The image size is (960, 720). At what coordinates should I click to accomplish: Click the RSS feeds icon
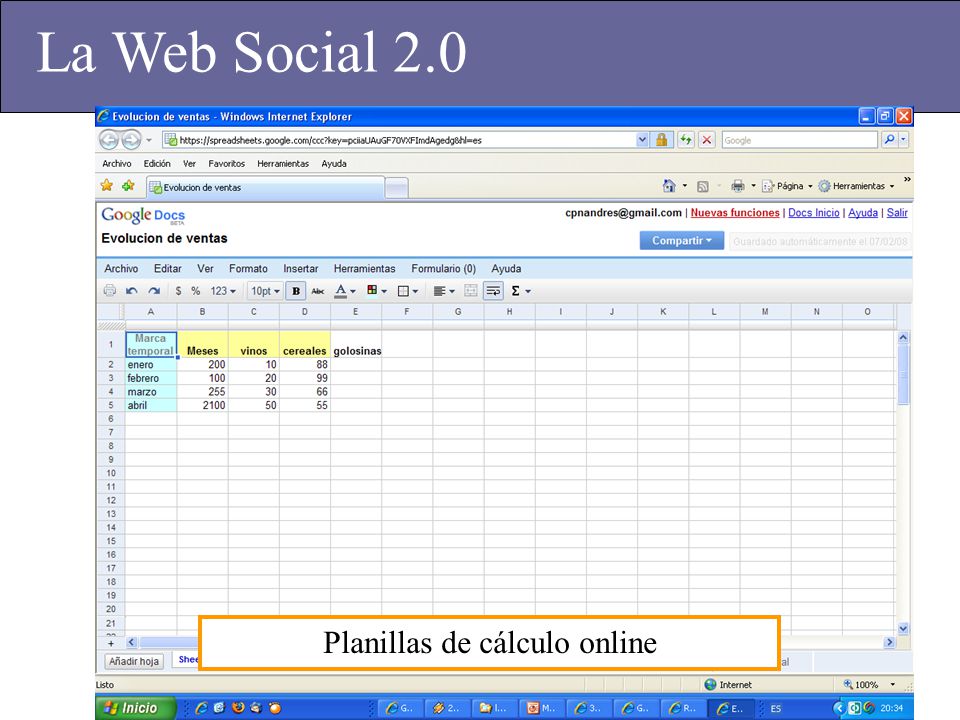[x=703, y=186]
